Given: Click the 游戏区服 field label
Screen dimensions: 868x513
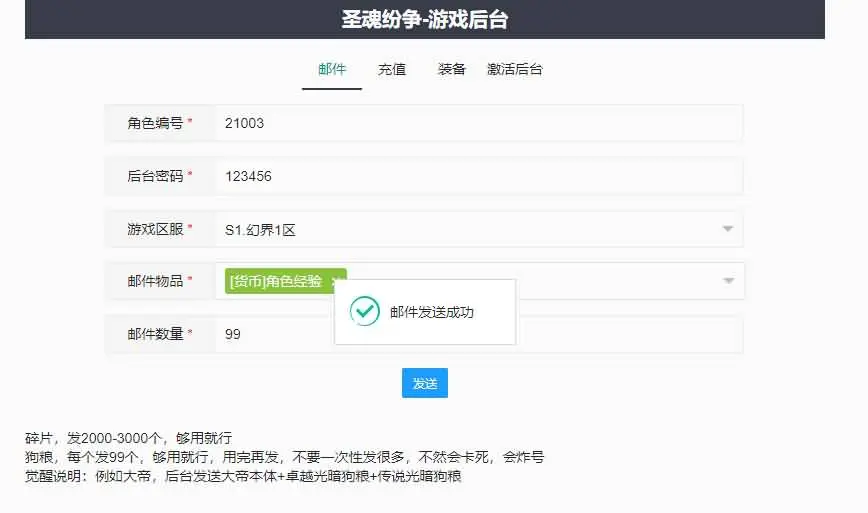Looking at the screenshot, I should [x=155, y=229].
